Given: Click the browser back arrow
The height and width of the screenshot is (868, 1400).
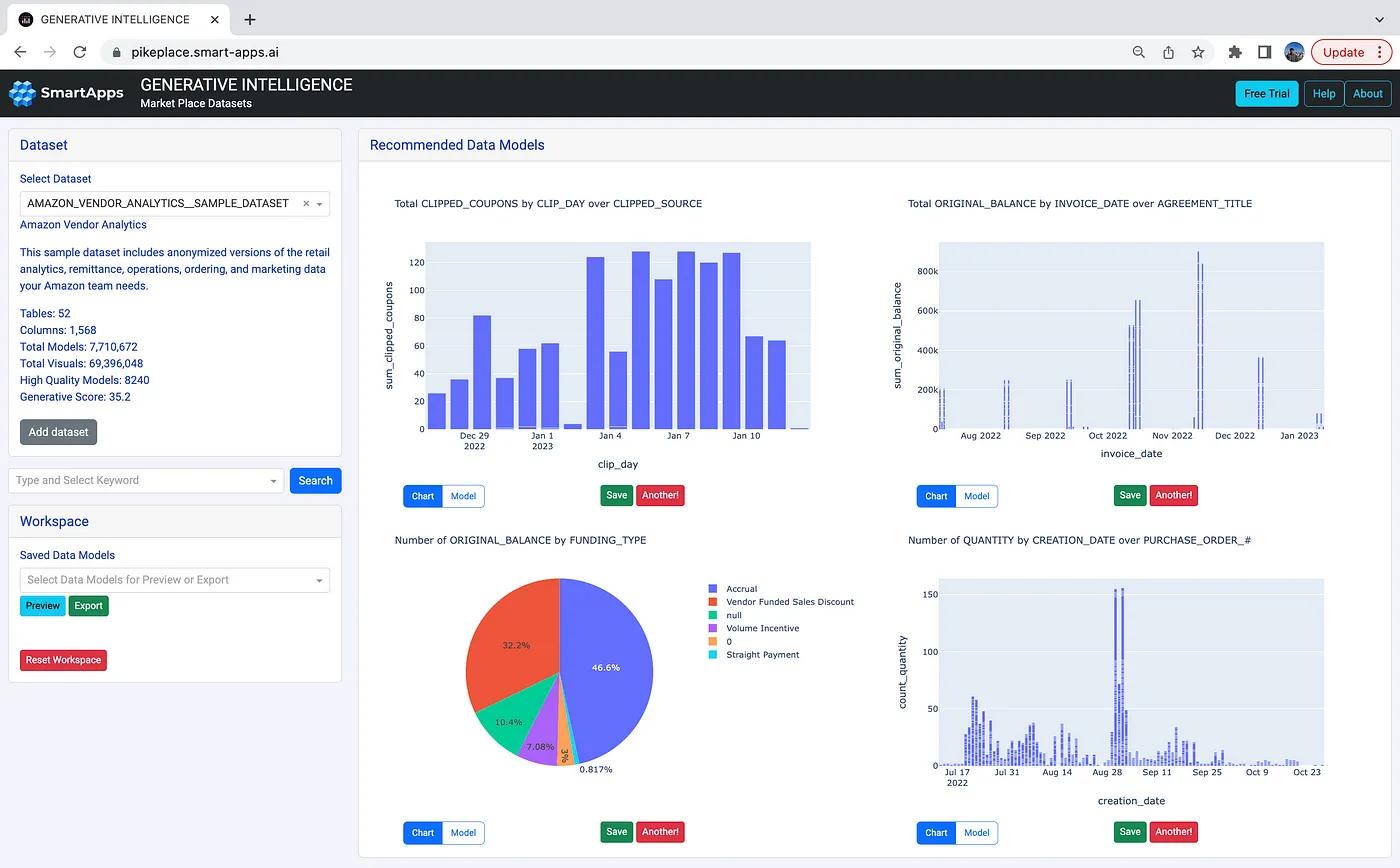Looking at the screenshot, I should click(20, 52).
